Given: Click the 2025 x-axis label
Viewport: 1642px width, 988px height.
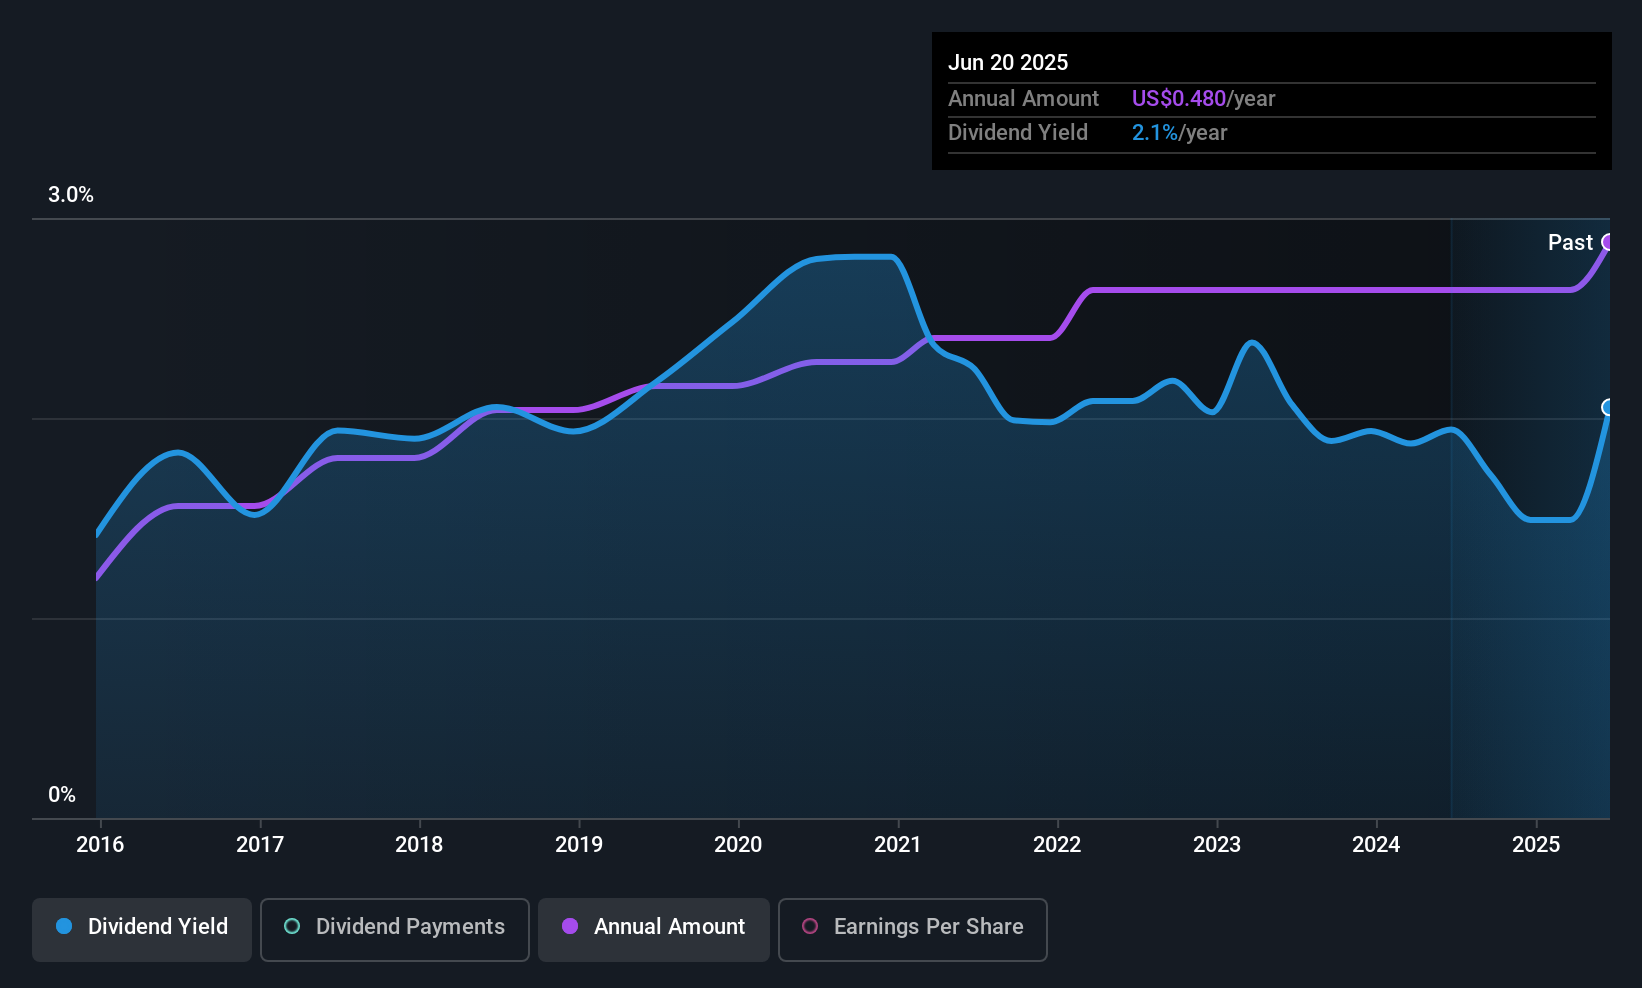Looking at the screenshot, I should [1536, 845].
